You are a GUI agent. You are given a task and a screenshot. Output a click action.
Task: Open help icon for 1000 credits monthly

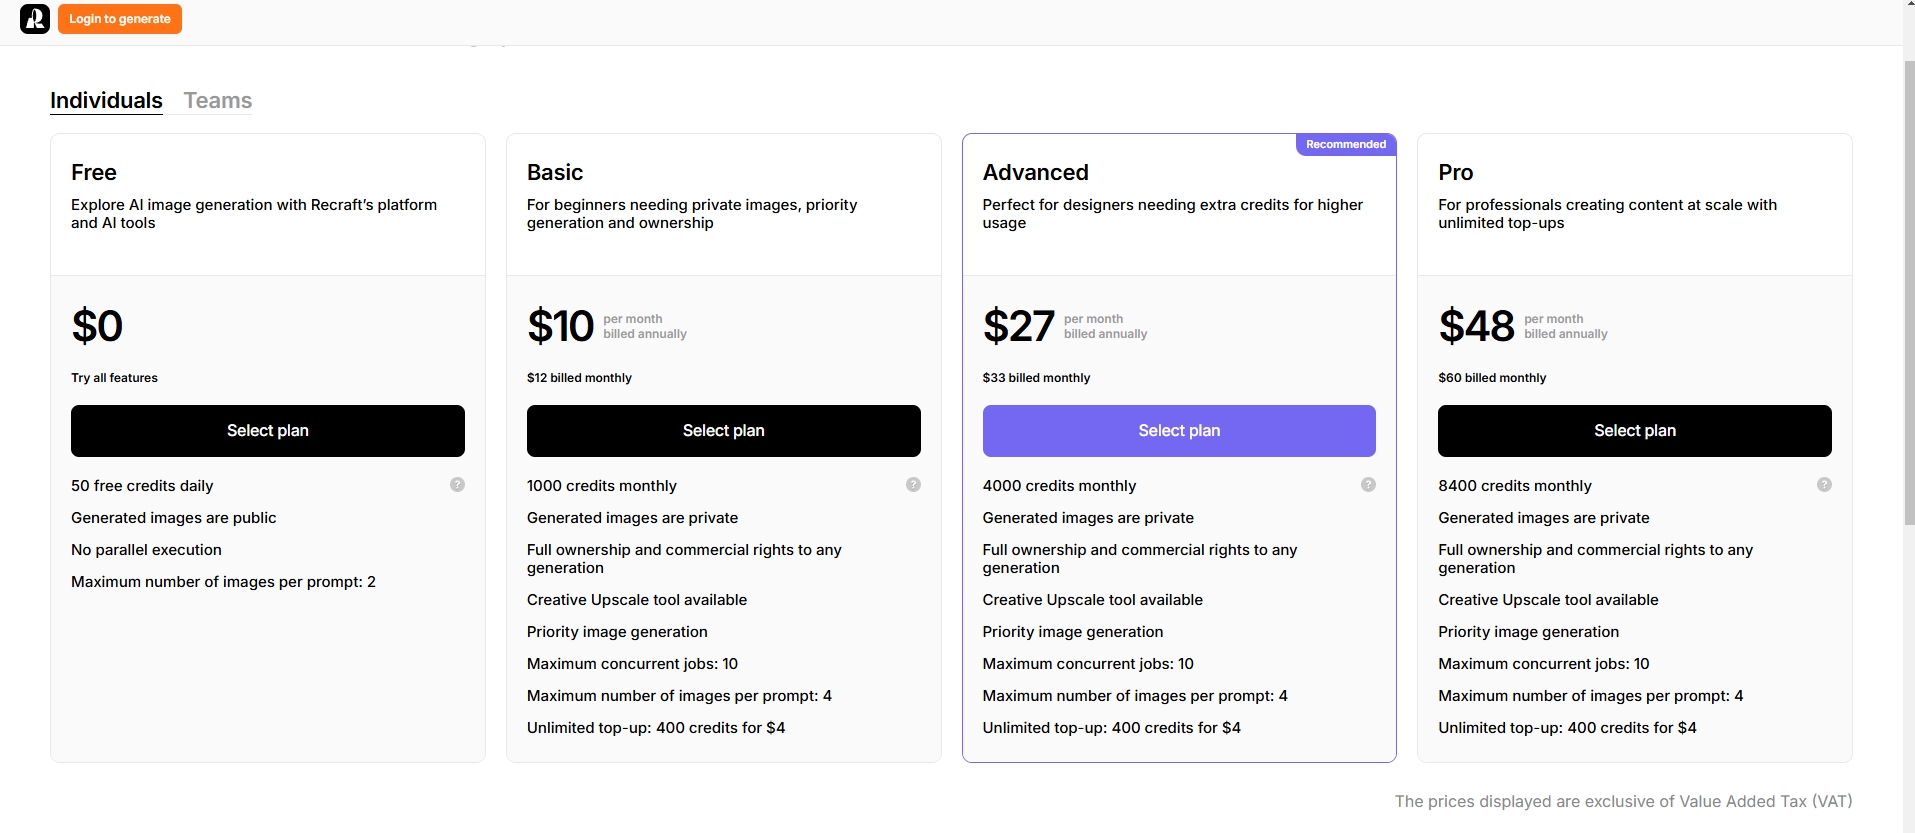click(x=913, y=485)
